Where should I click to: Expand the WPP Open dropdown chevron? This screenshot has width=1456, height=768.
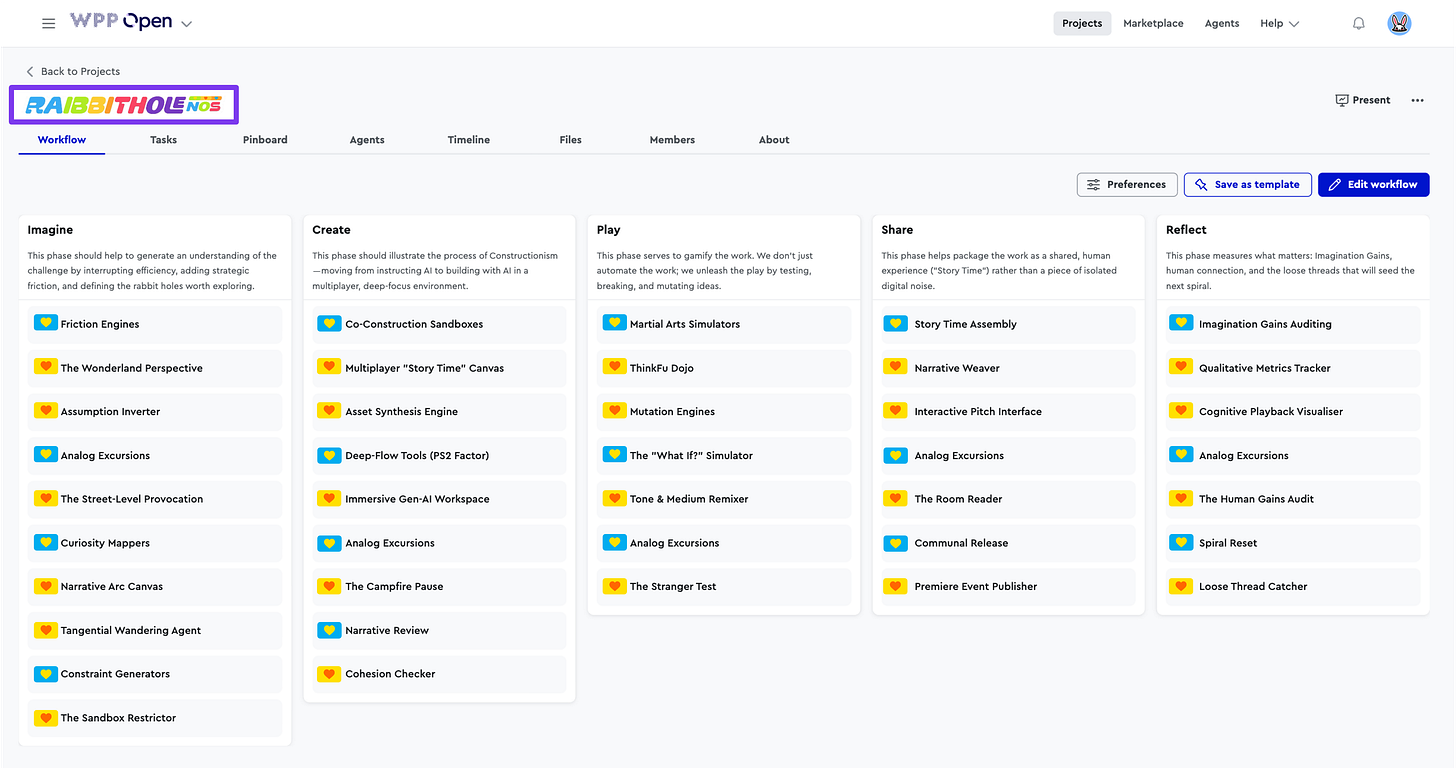[186, 23]
